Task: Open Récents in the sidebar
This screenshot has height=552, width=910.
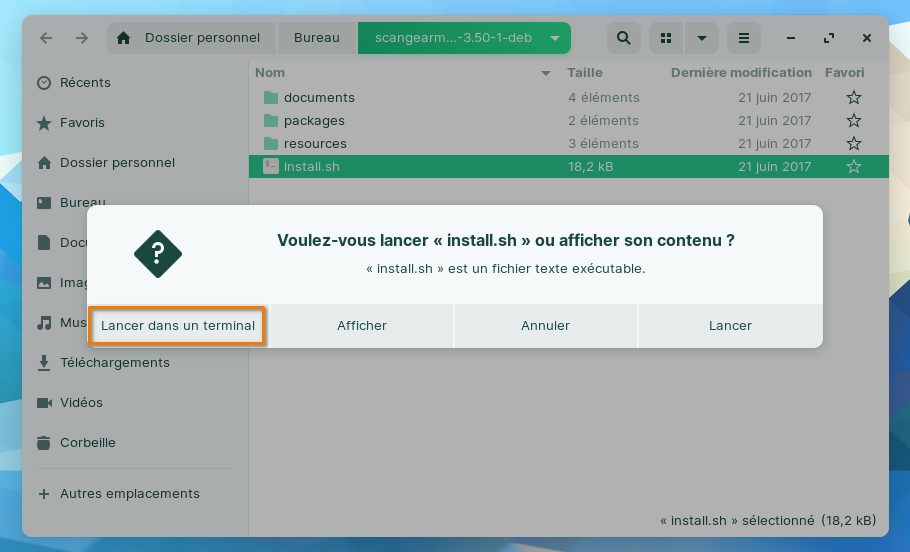Action: 85,83
